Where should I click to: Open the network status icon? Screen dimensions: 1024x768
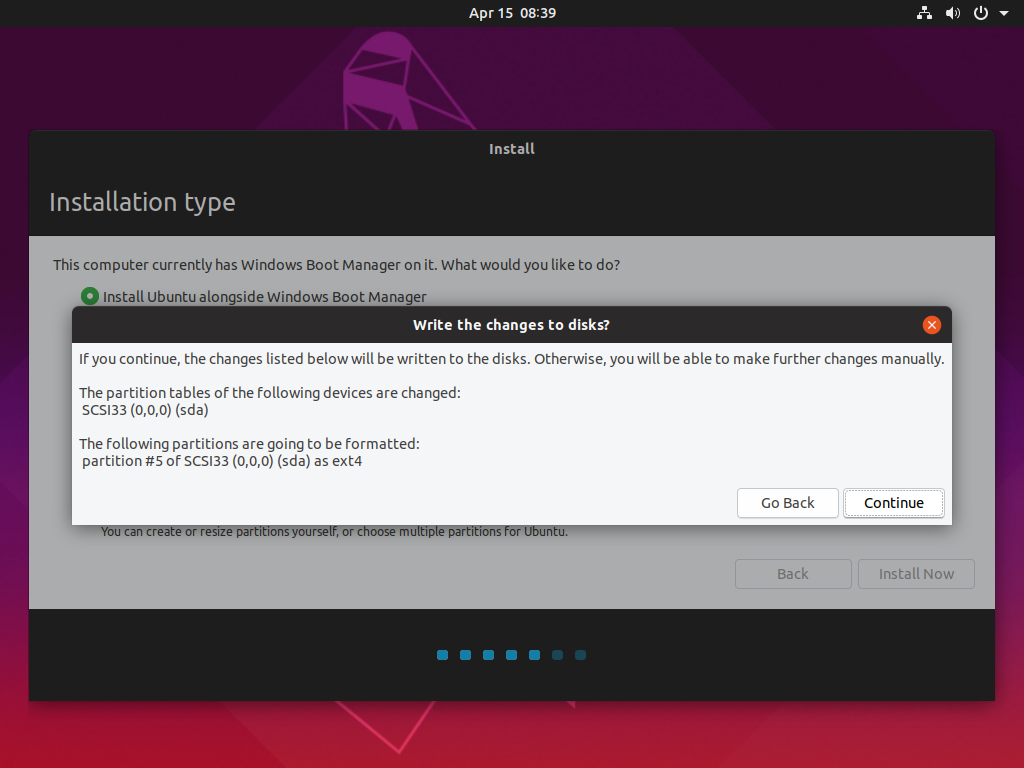pyautogui.click(x=924, y=13)
